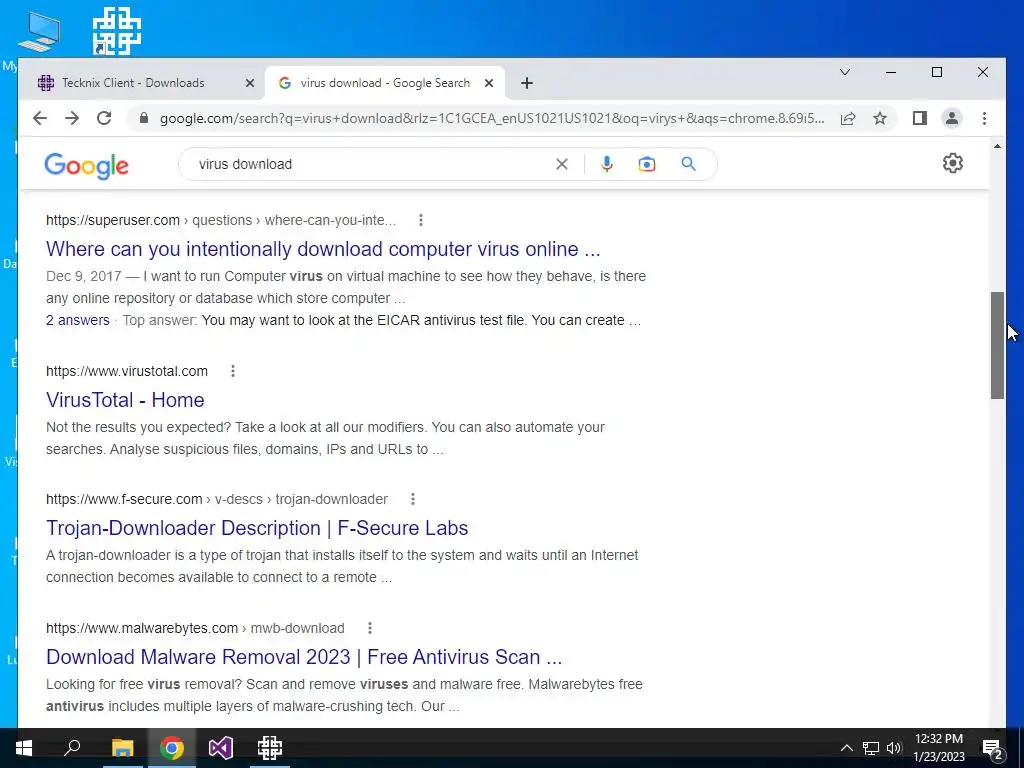Close the Tecknix Client Downloads tab
Image resolution: width=1024 pixels, height=768 pixels.
(249, 83)
